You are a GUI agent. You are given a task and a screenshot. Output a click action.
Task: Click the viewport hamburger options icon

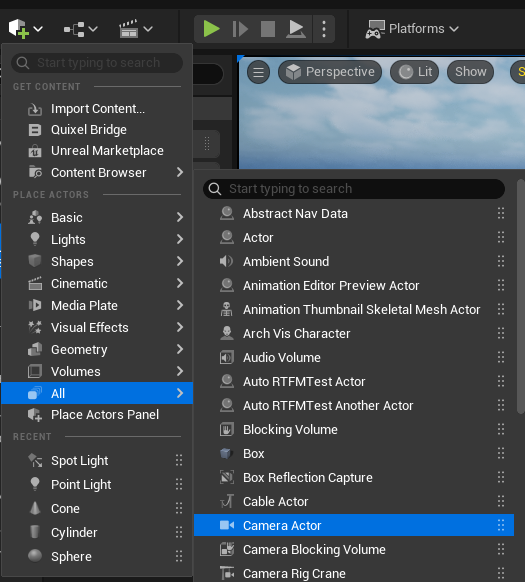point(258,72)
